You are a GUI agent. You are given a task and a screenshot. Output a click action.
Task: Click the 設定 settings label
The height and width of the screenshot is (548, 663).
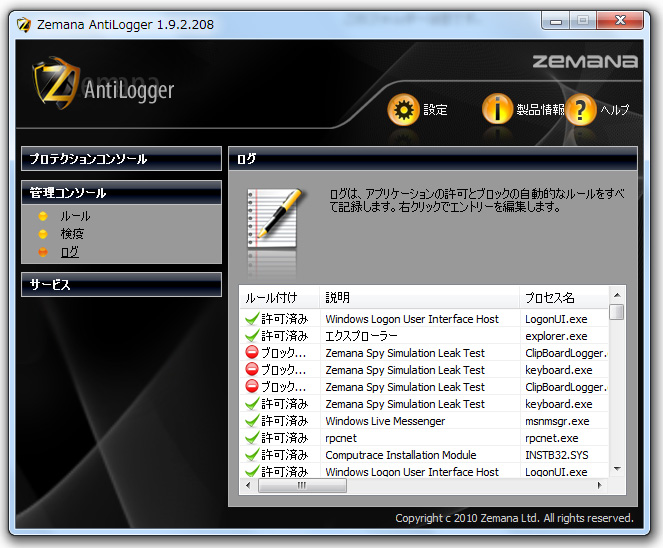tap(436, 110)
